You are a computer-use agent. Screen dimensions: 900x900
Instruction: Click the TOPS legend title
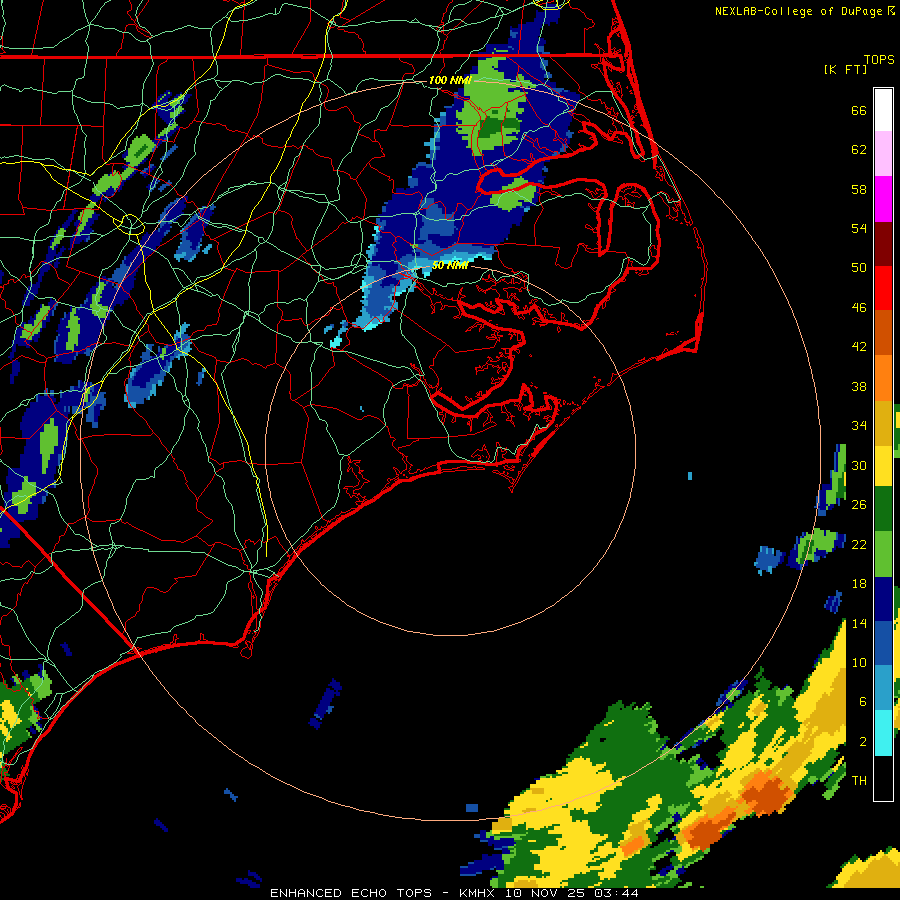click(x=879, y=59)
